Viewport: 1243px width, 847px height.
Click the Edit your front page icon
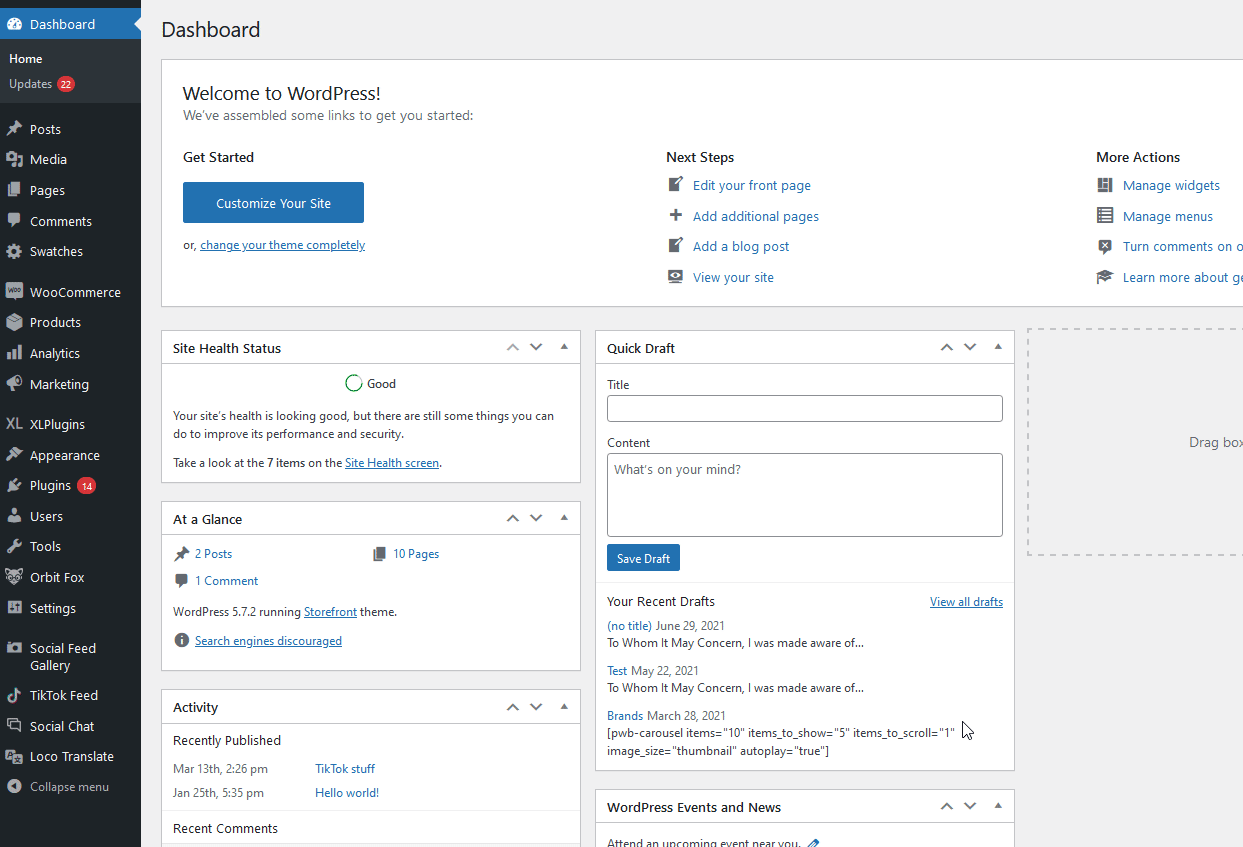(x=676, y=185)
